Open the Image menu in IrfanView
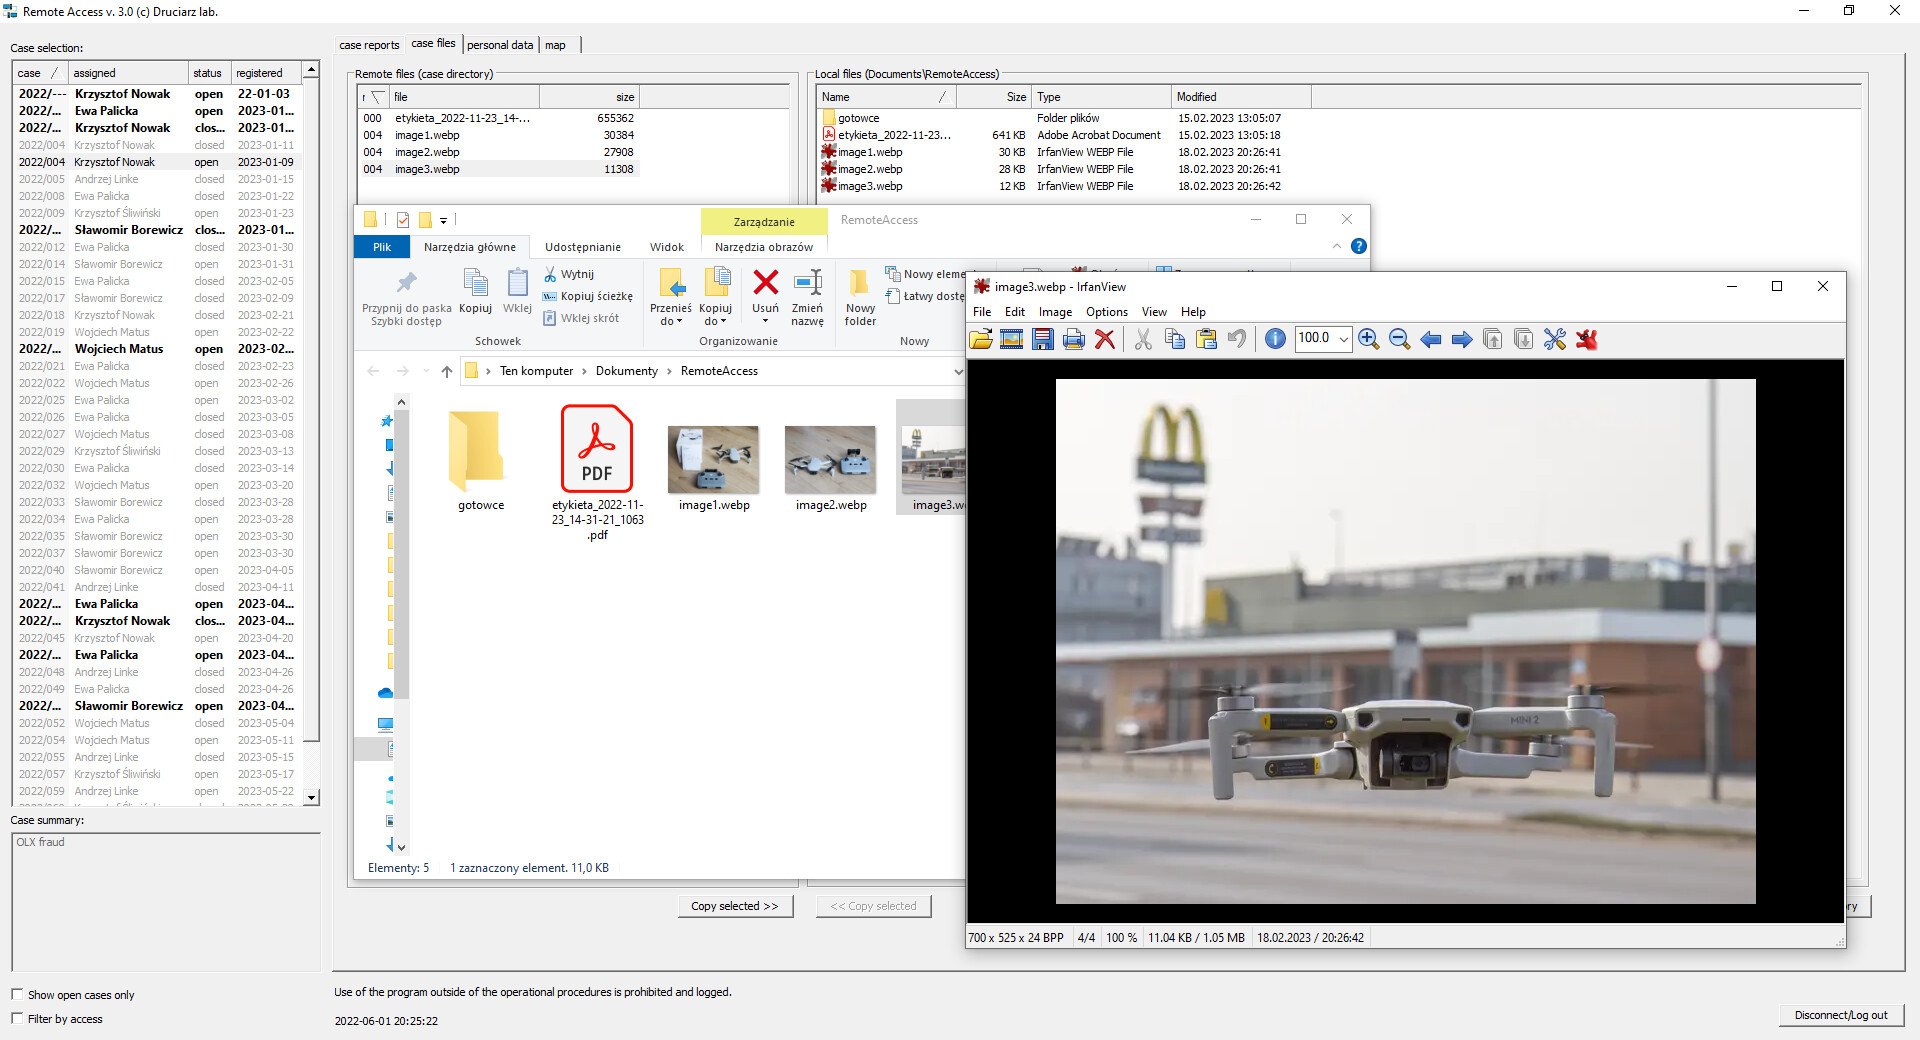Screen dimensions: 1920x1040 [1055, 311]
